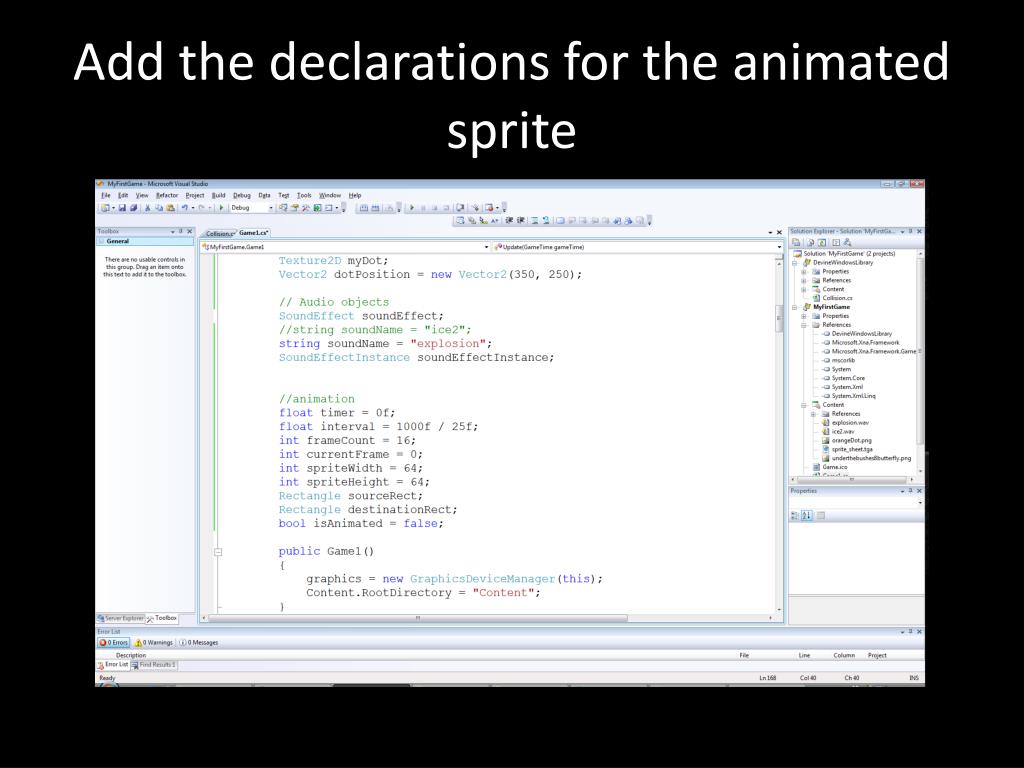
Task: Click the Line column header in Error List
Action: click(804, 655)
